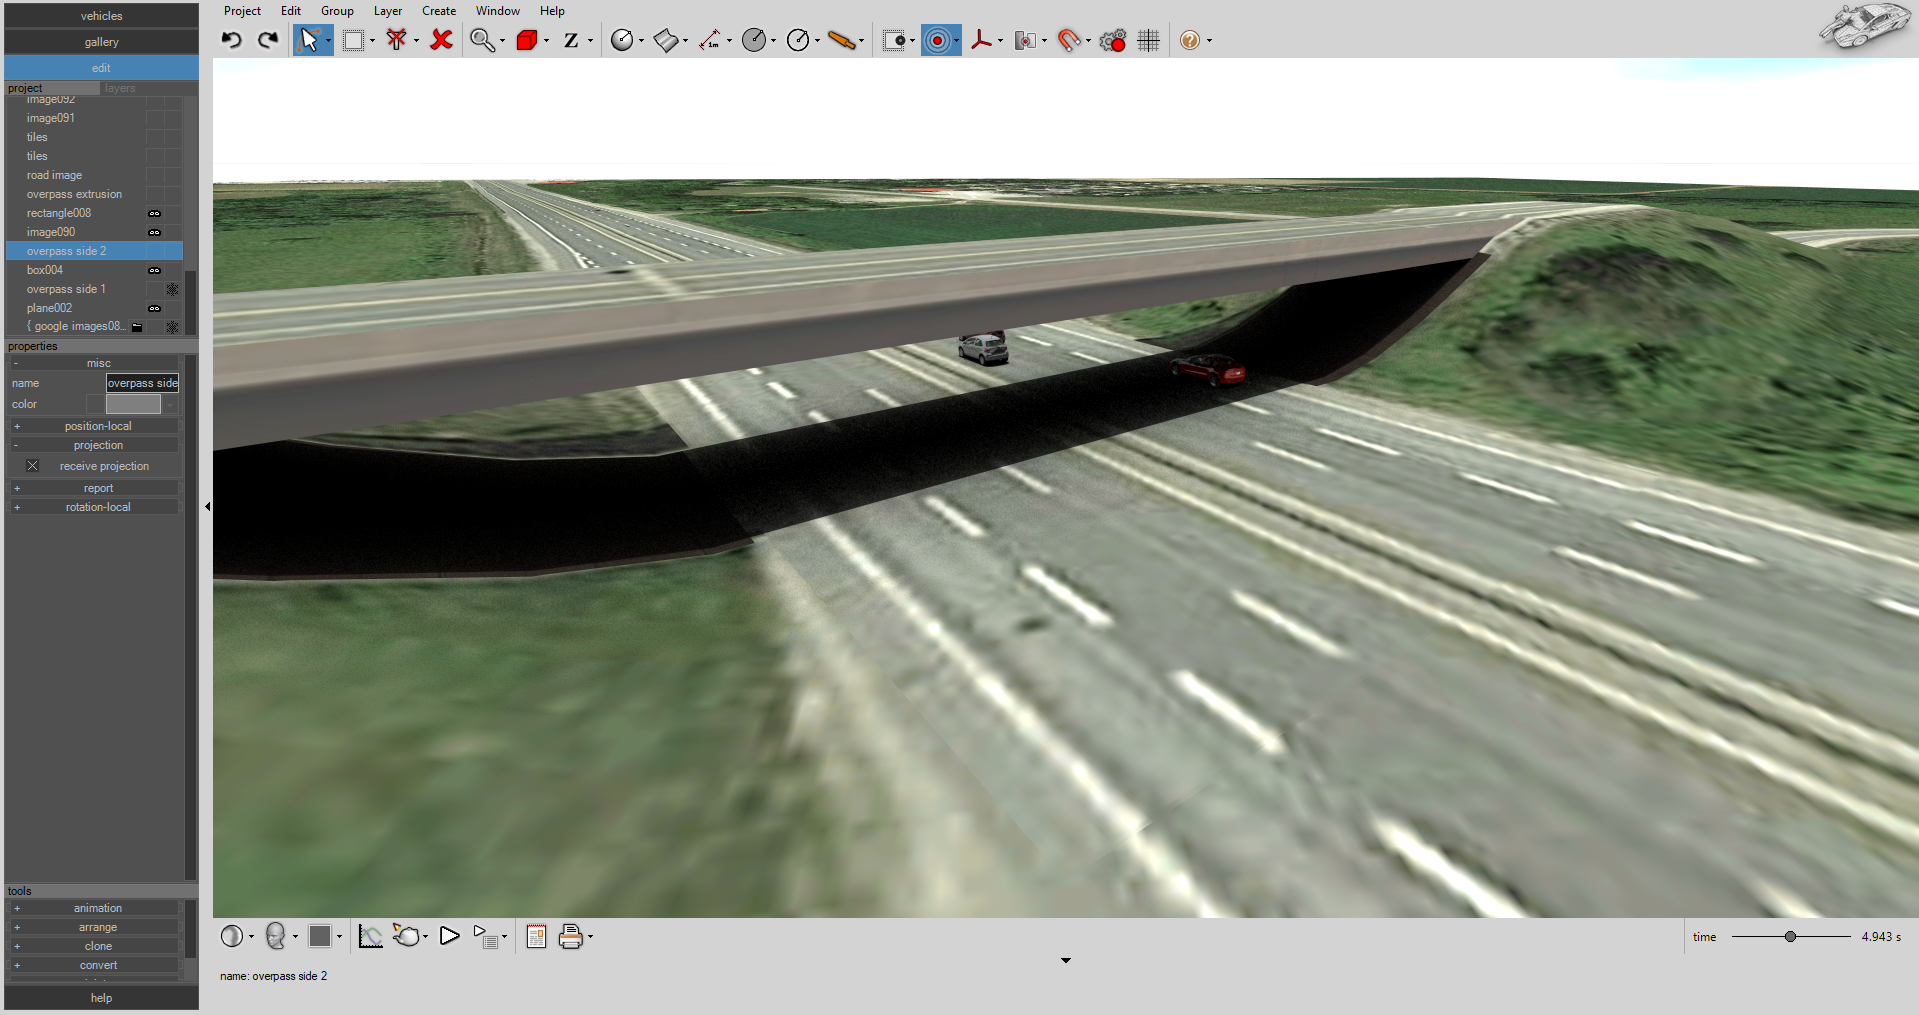
Task: Expand the position-local properties section
Action: [16, 425]
